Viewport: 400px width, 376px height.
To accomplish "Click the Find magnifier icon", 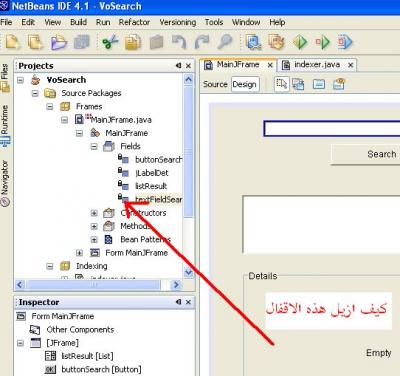I will coord(225,42).
